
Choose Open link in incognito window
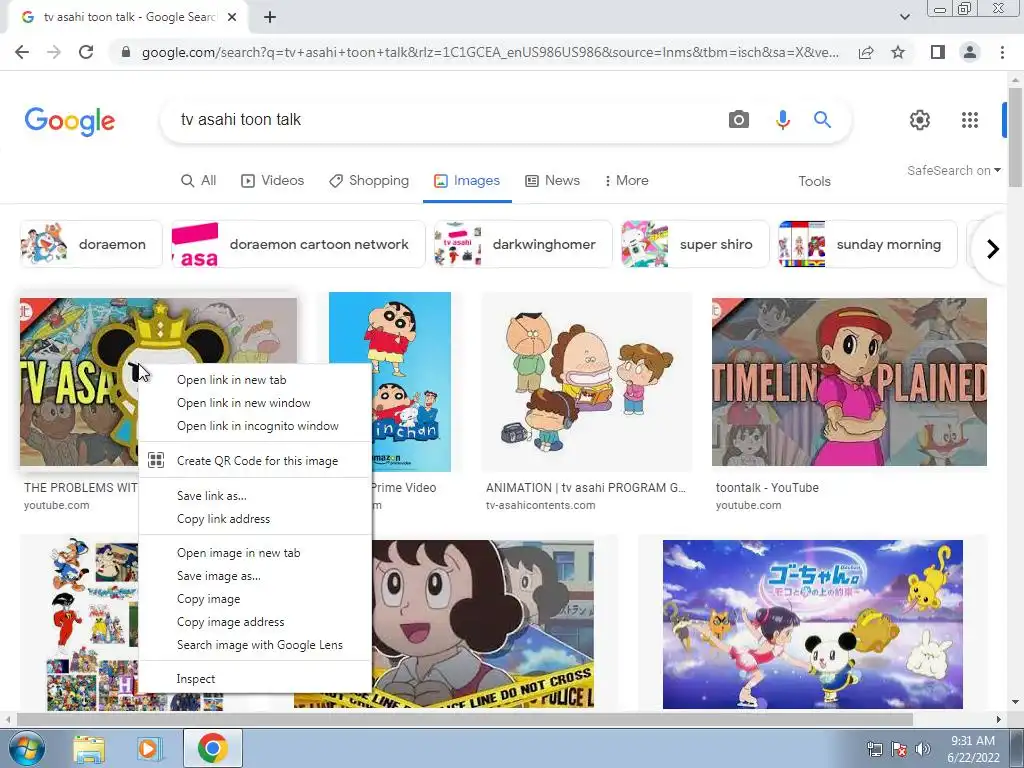coord(255,426)
